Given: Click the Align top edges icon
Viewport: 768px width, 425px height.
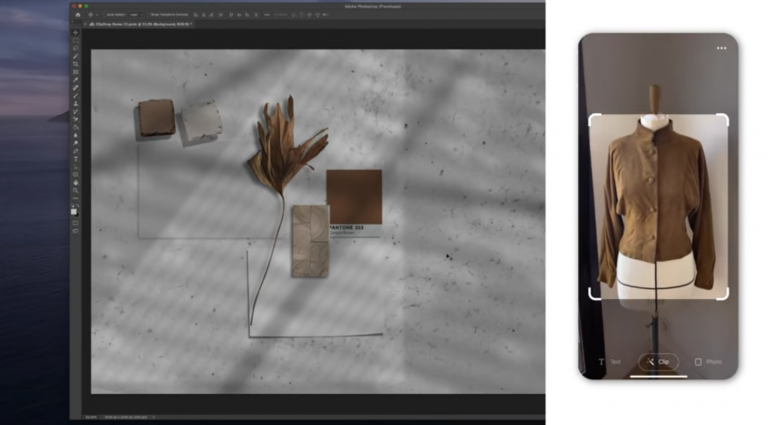Looking at the screenshot, I should click(231, 15).
